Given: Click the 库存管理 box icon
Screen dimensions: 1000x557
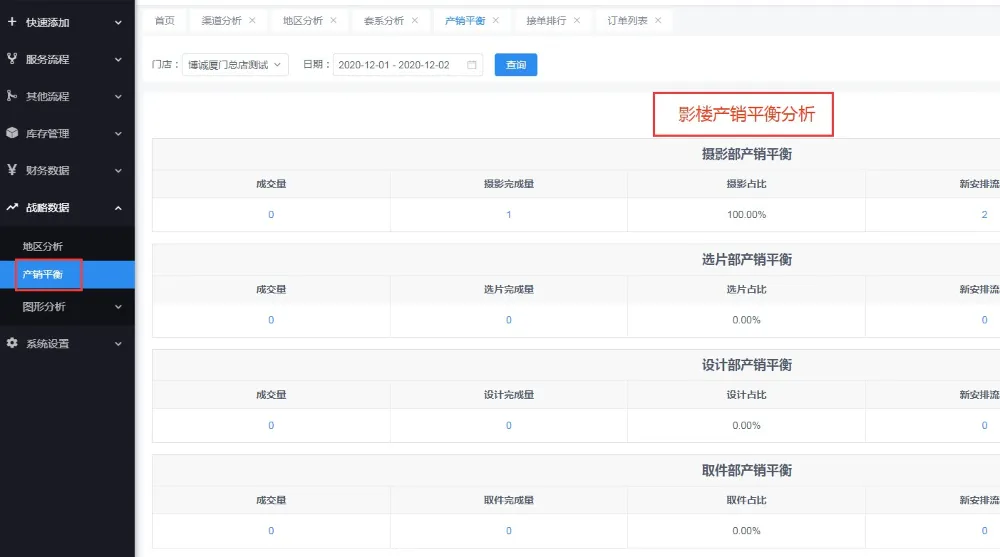Looking at the screenshot, I should (12, 133).
